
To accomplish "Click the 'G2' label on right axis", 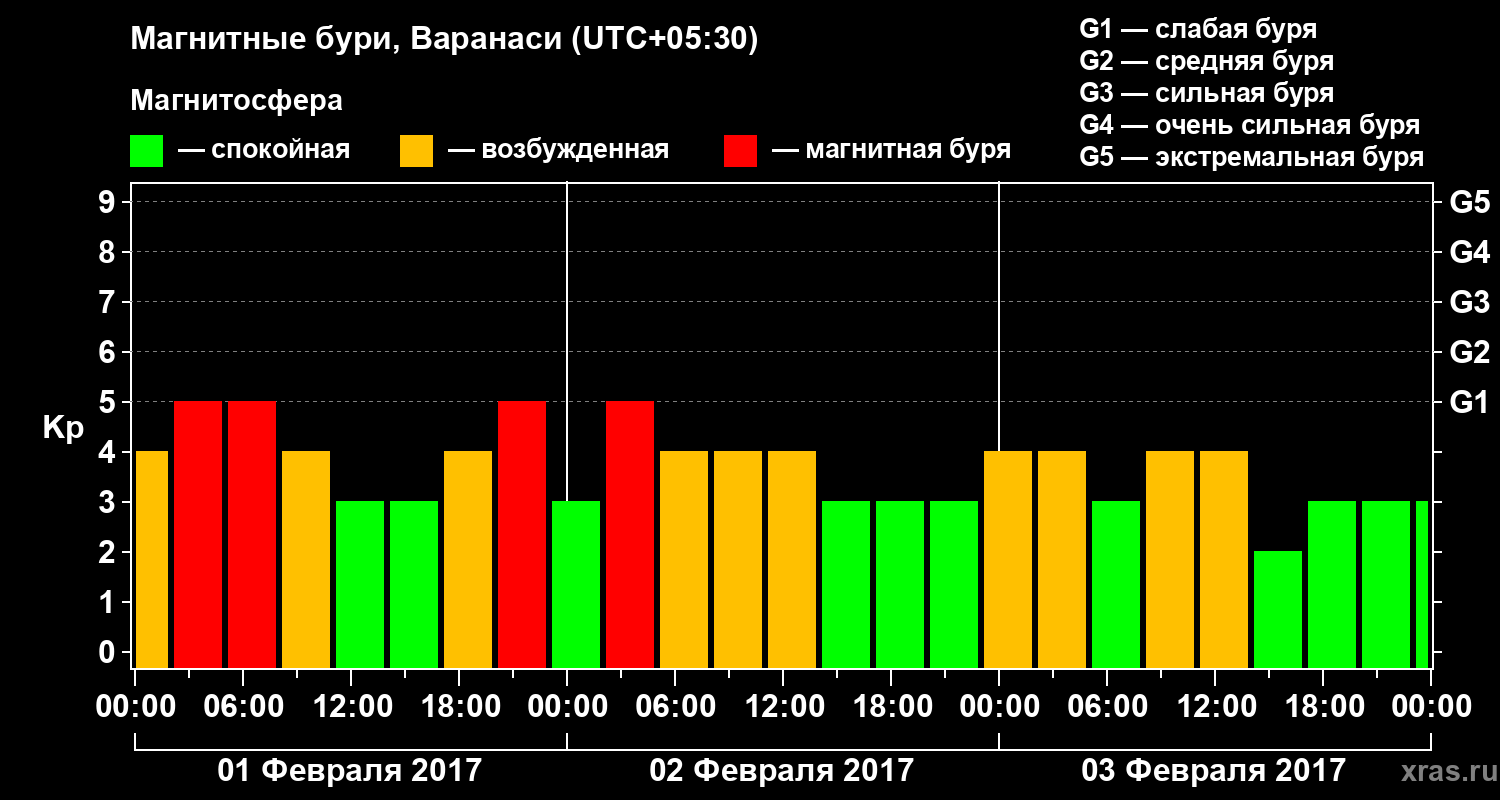I will click(1469, 352).
